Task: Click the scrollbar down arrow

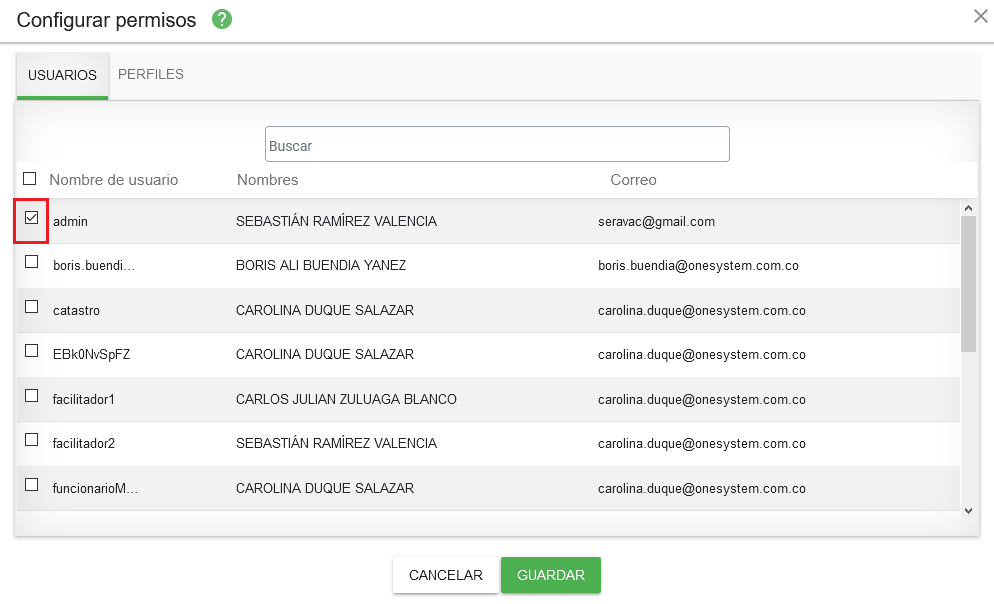Action: (968, 511)
